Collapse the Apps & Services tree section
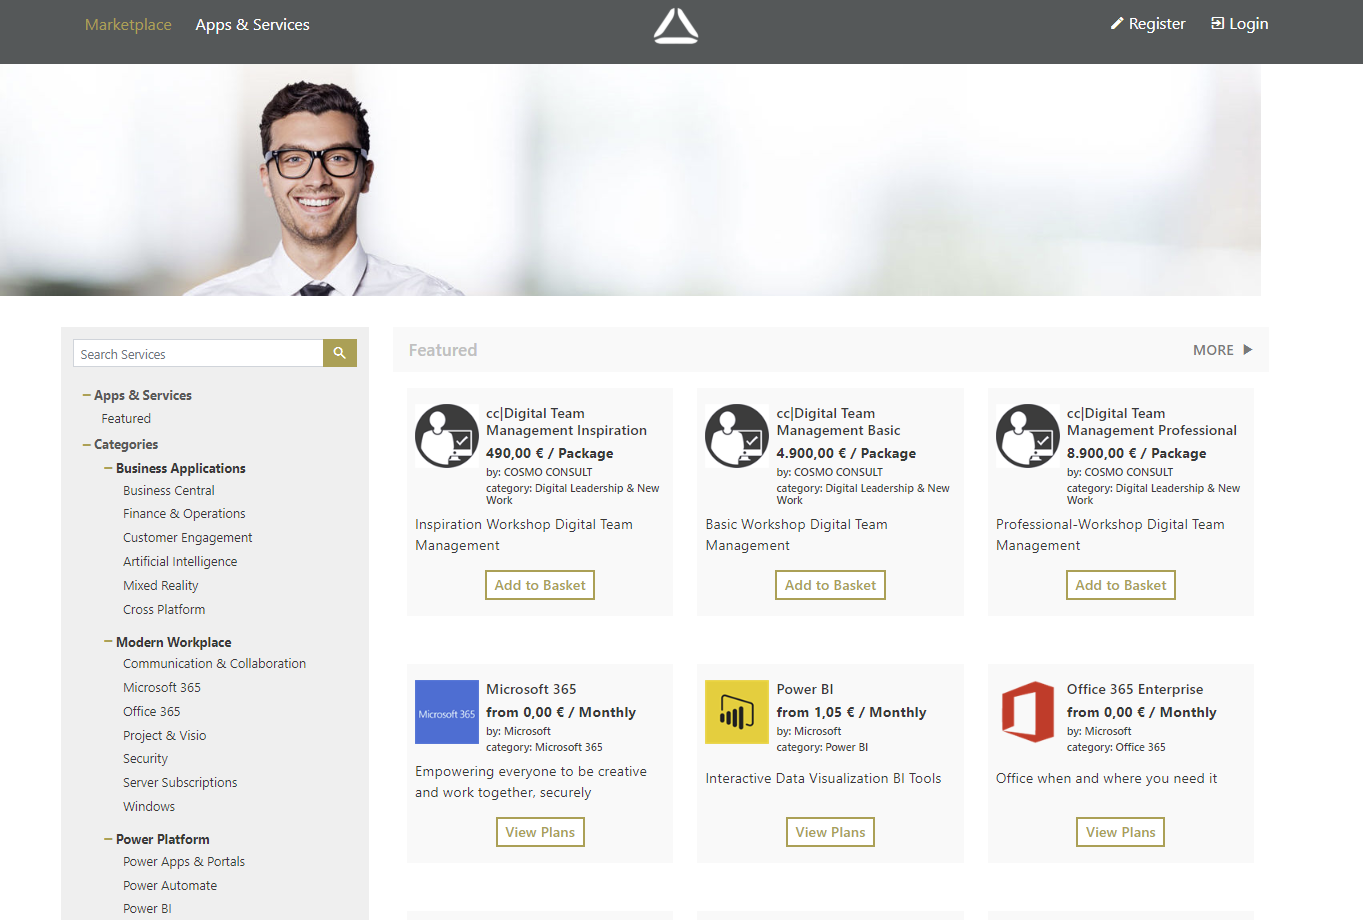The width and height of the screenshot is (1363, 920). coord(87,396)
